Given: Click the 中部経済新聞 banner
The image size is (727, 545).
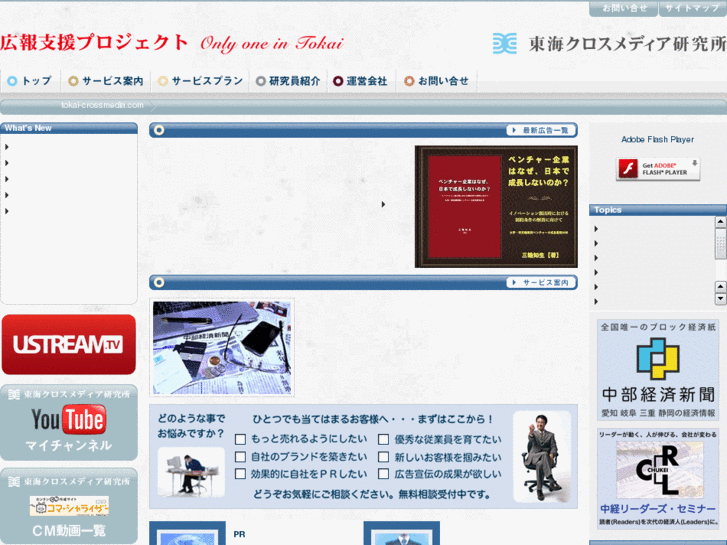Looking at the screenshot, I should click(x=658, y=370).
